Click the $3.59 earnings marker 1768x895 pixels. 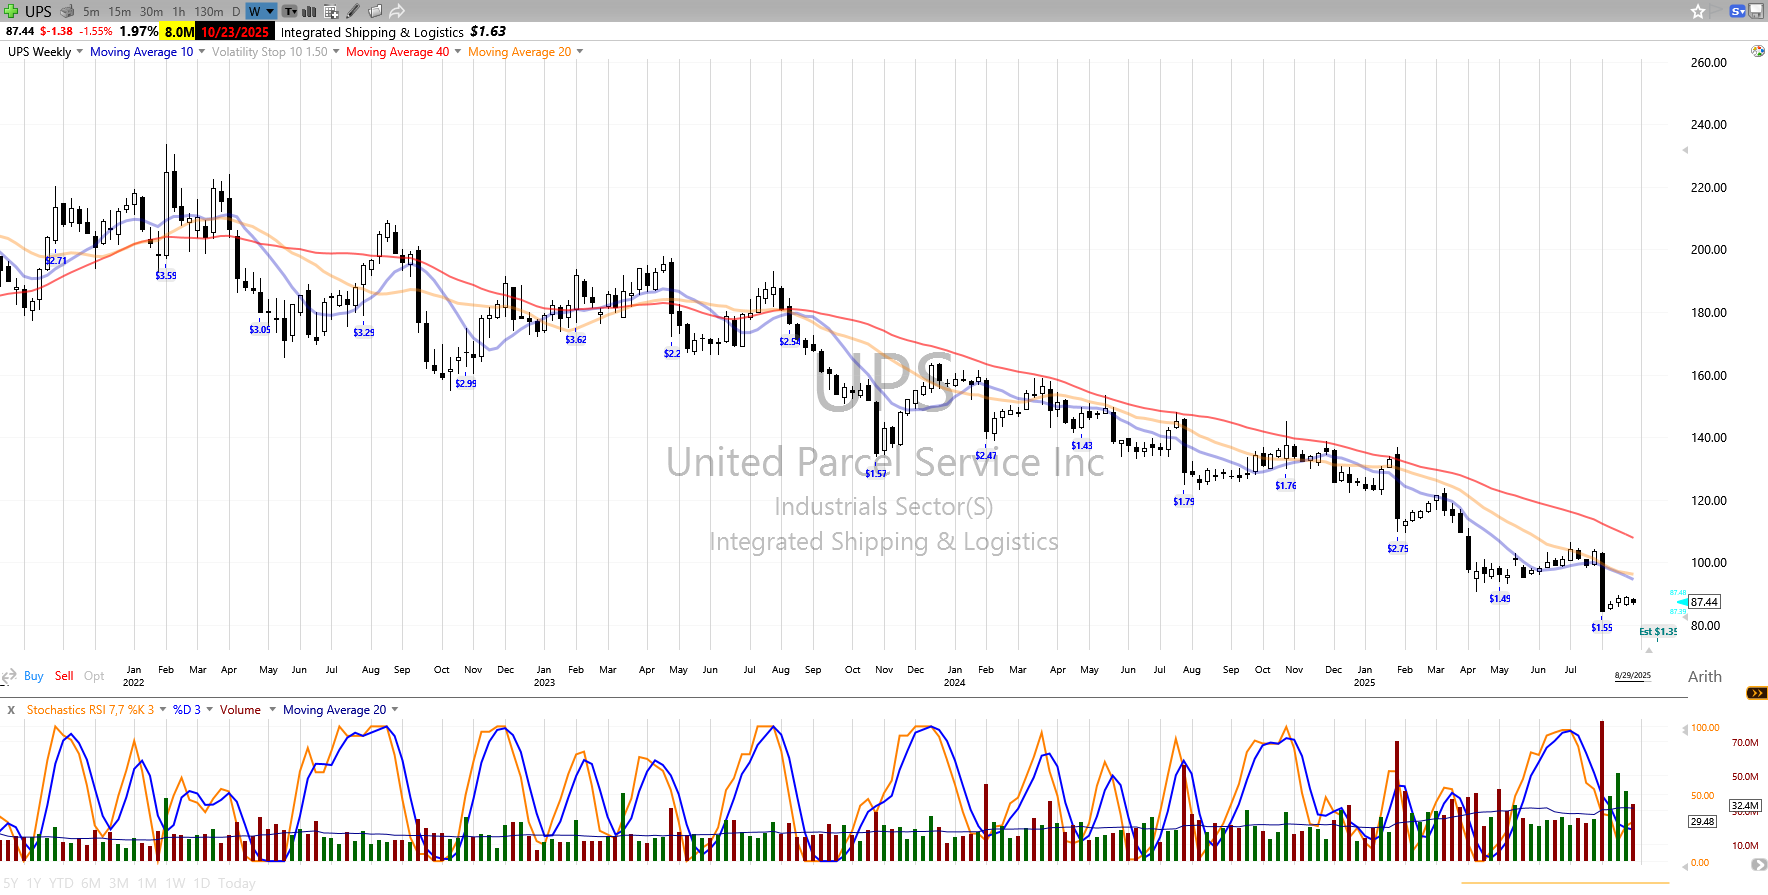(166, 276)
